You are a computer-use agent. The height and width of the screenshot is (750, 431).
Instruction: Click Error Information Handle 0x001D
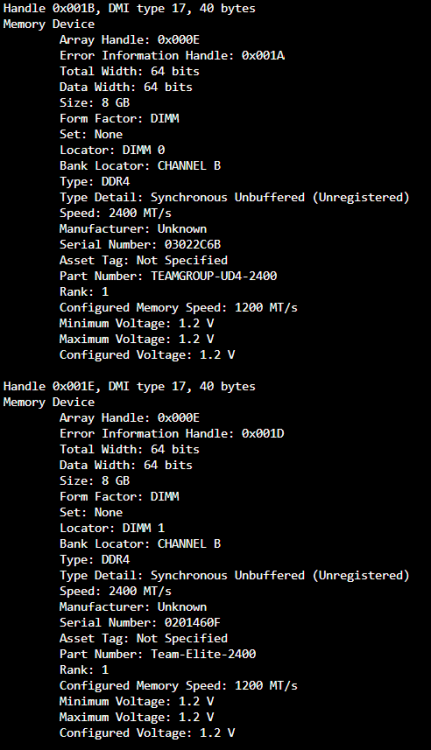click(x=172, y=433)
